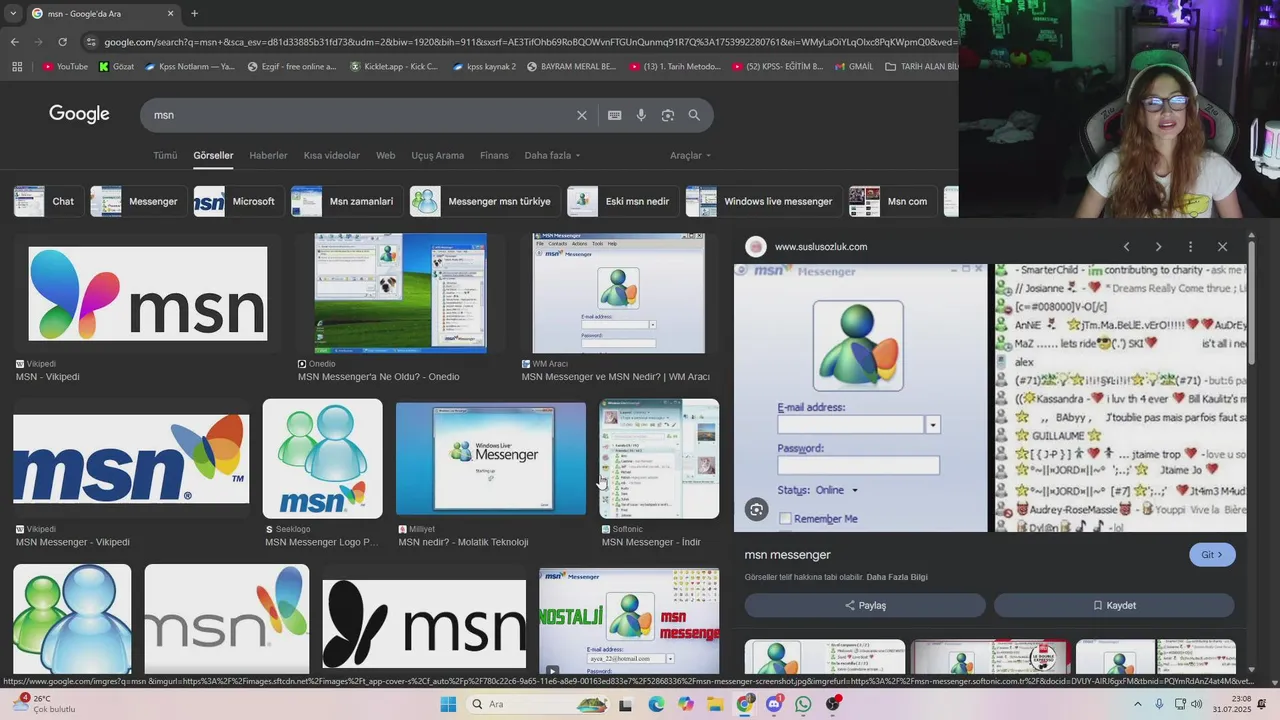Click the tray microphone icon

[x=1159, y=704]
